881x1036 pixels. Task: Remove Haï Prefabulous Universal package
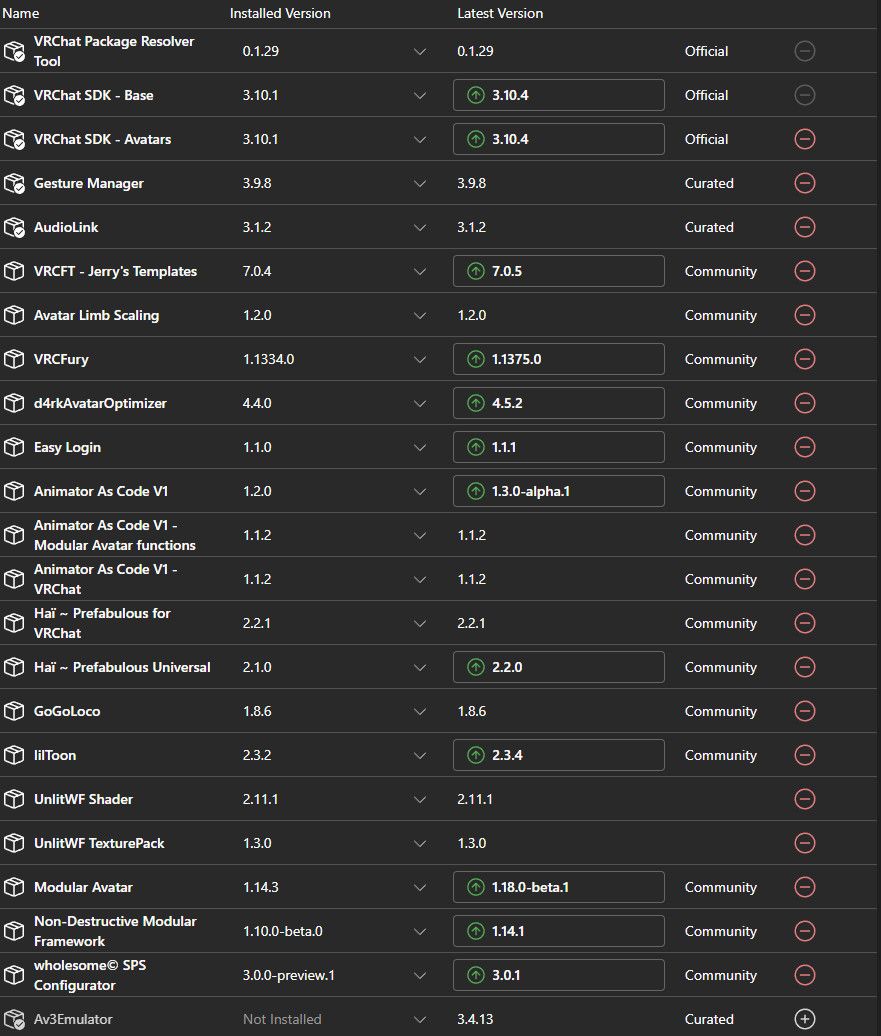804,667
